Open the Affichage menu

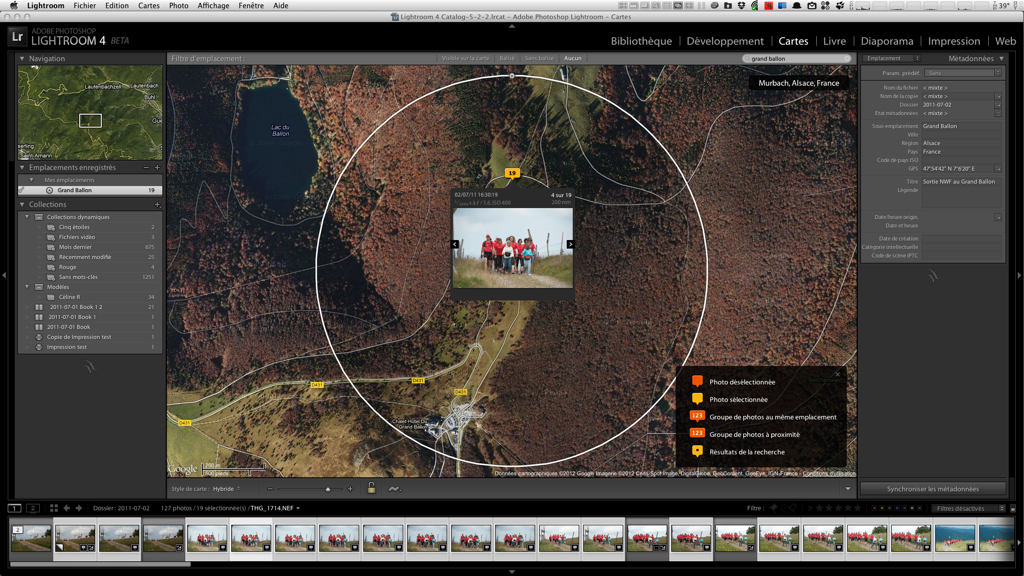click(x=213, y=5)
